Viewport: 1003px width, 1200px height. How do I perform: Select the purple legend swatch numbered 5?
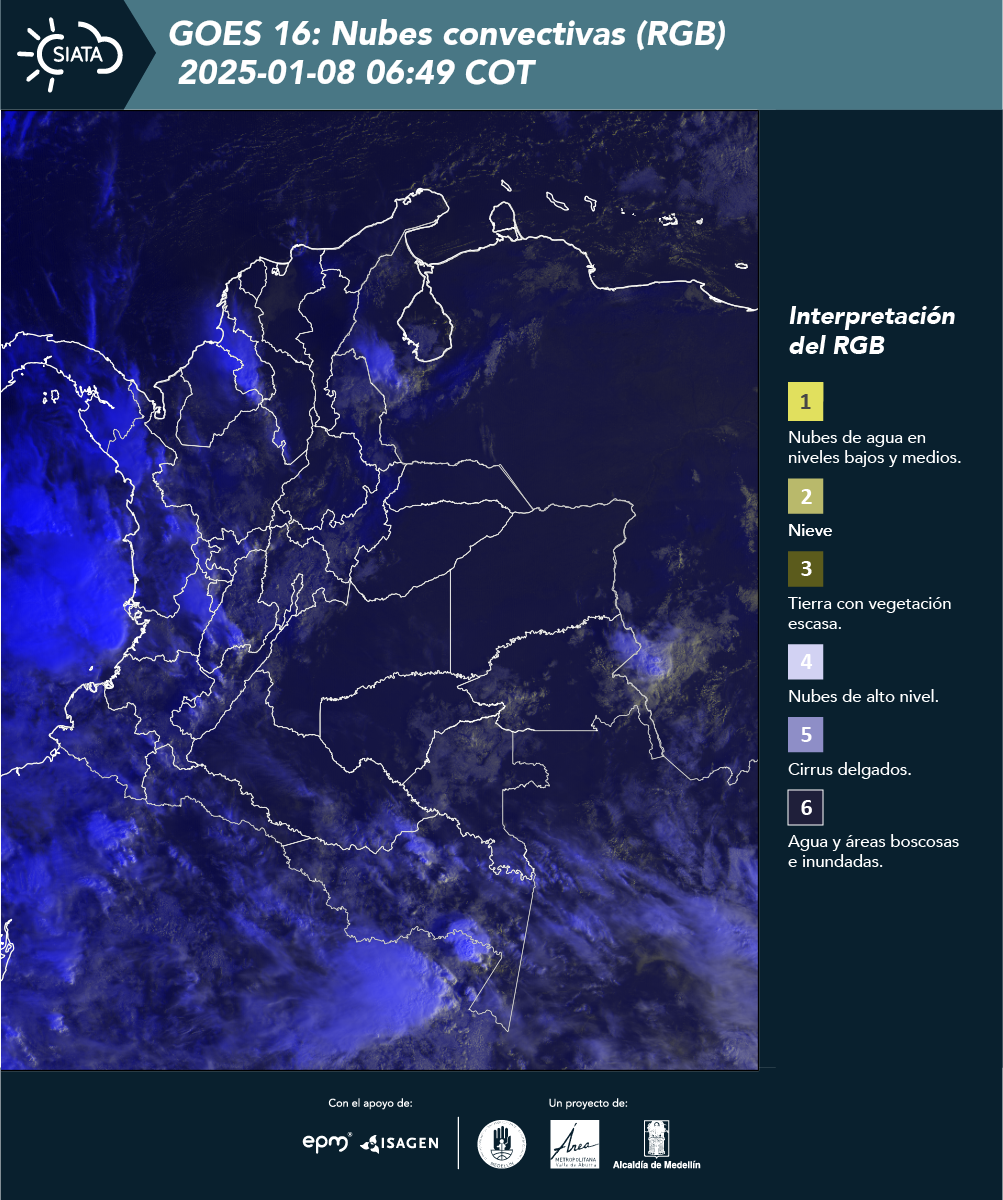click(805, 734)
